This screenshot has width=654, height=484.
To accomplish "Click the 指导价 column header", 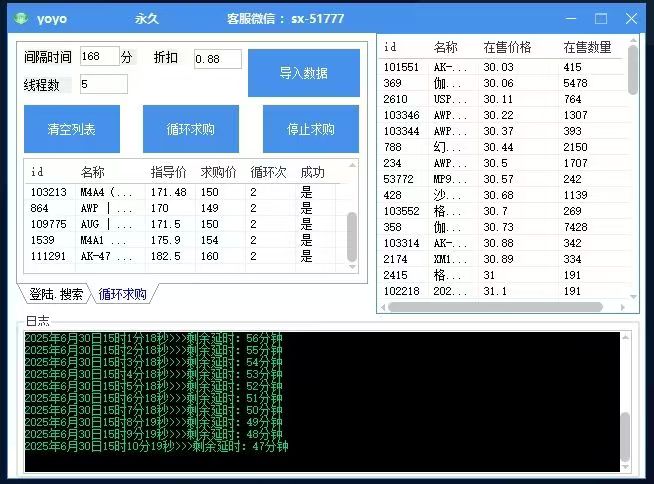I will (169, 172).
